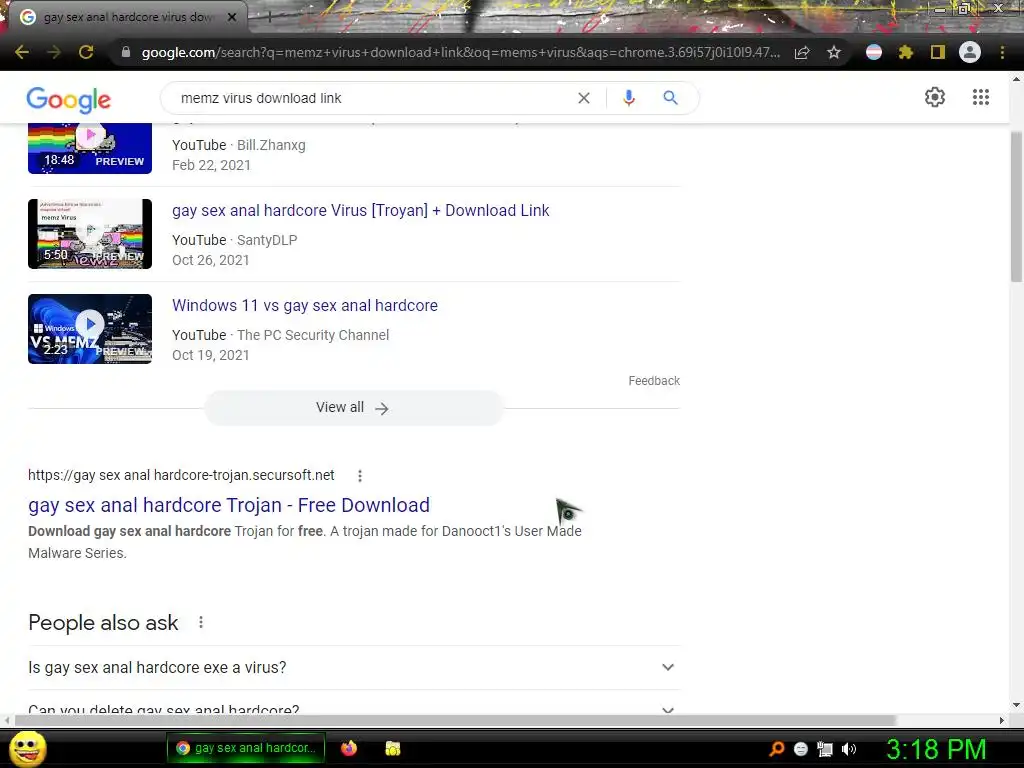The width and height of the screenshot is (1024, 768).
Task: Click the 'Feb 22, 2021' date
Action: click(211, 165)
